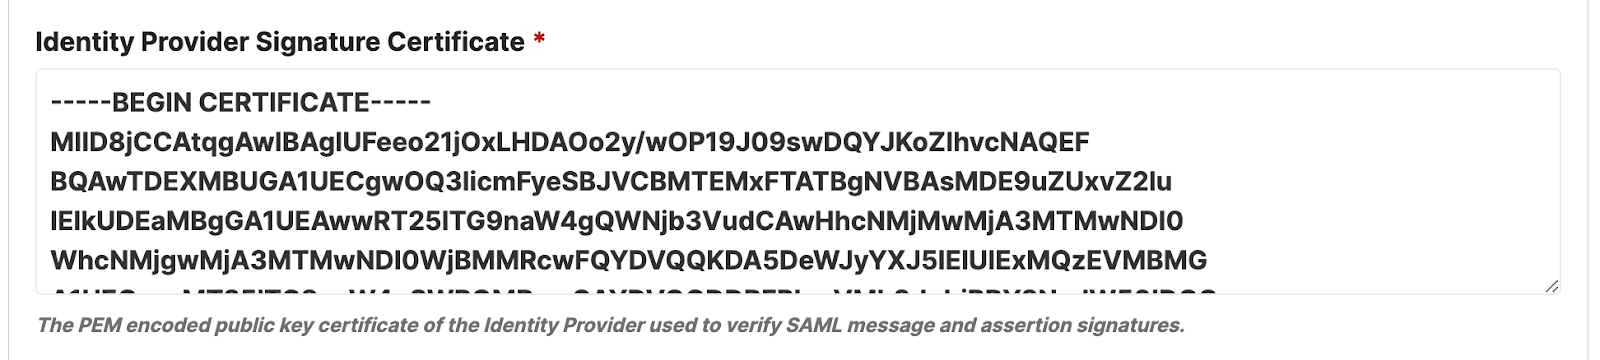The width and height of the screenshot is (1600, 360).
Task: Click the PEM encoded help text
Action: [x=610, y=325]
